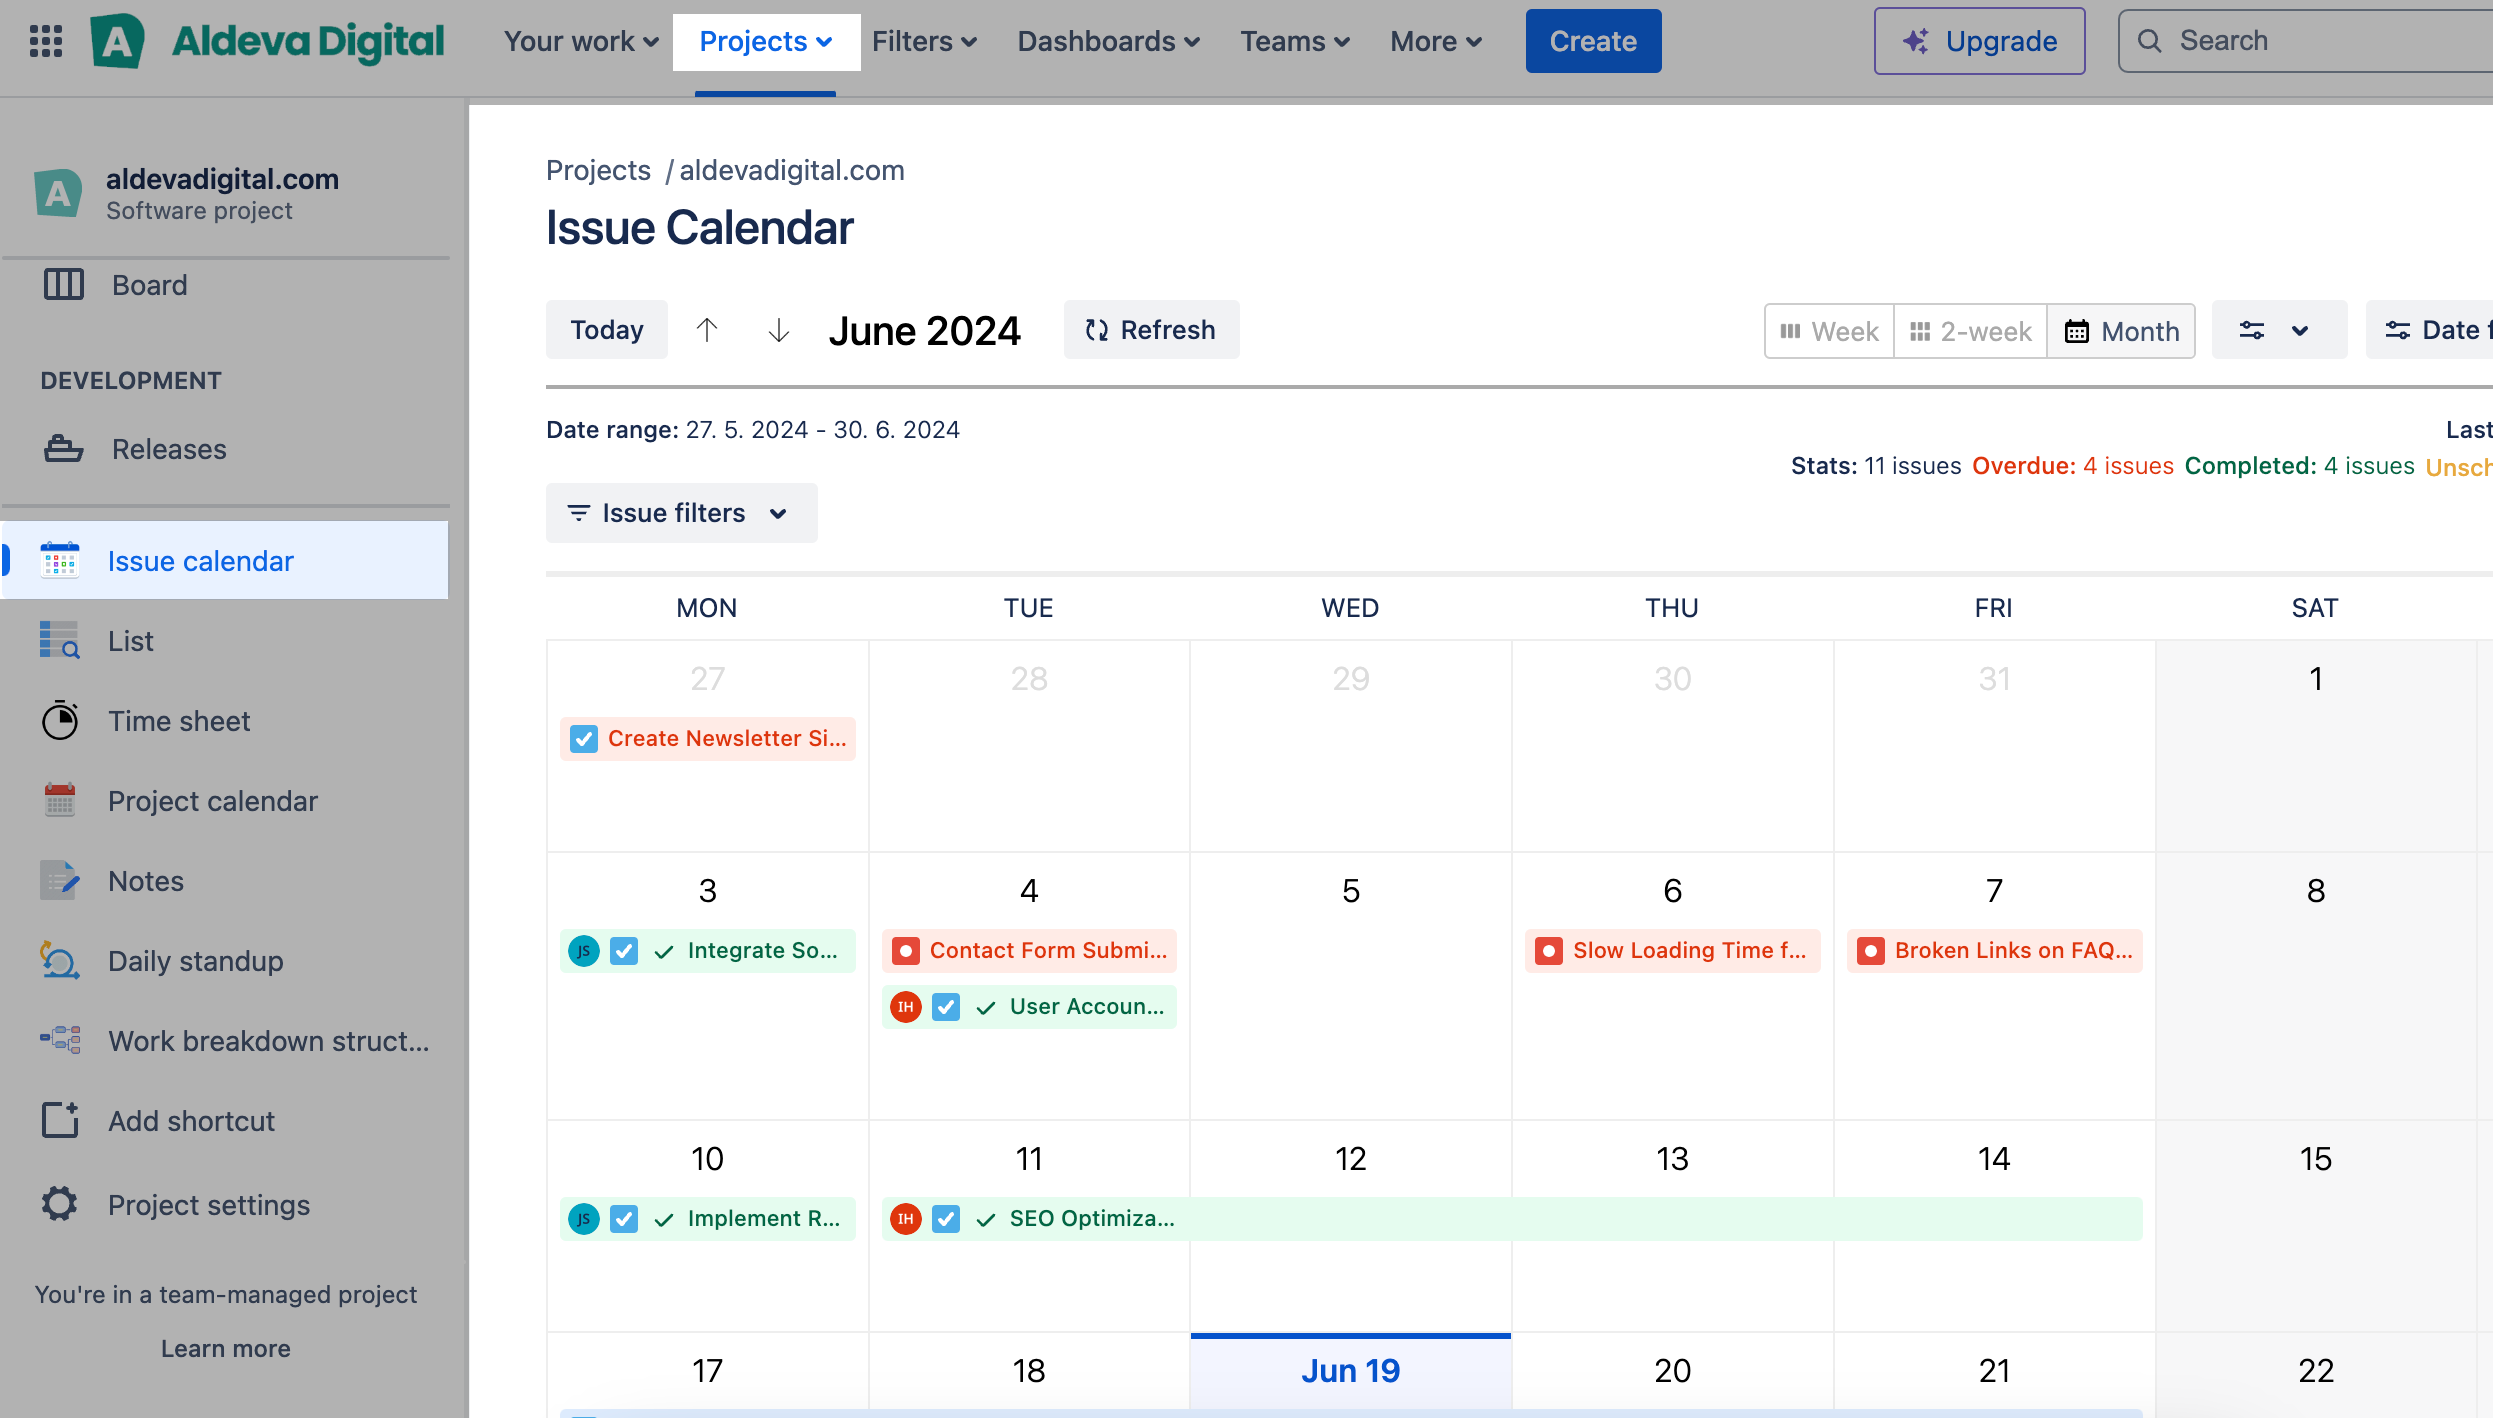The width and height of the screenshot is (2493, 1418).
Task: Open Time sheet from sidebar
Action: click(x=179, y=721)
